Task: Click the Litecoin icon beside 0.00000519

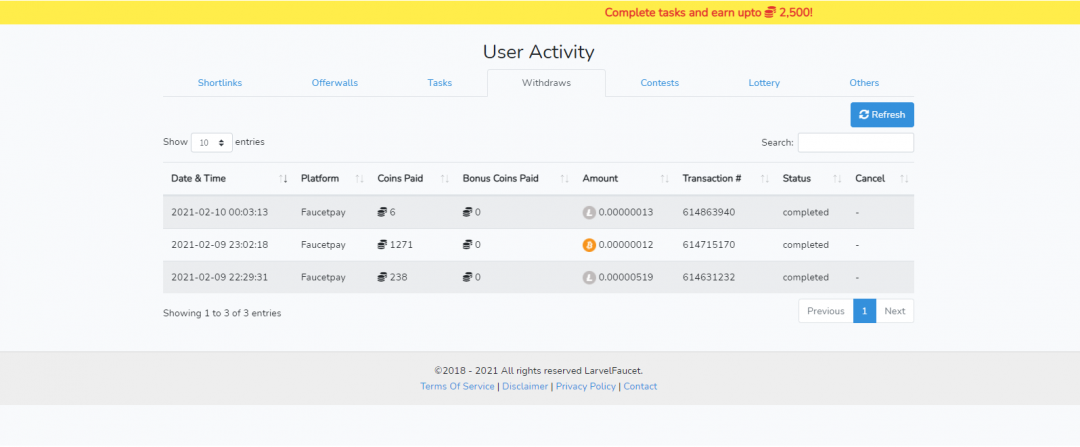Action: point(589,278)
